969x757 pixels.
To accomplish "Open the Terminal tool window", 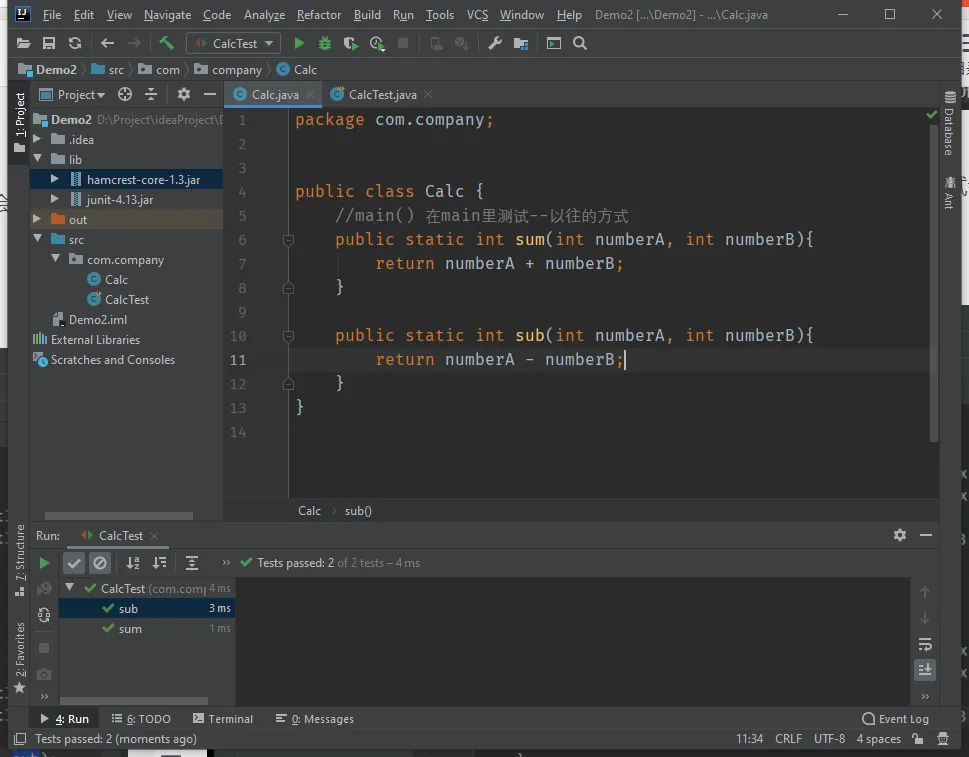I will pyautogui.click(x=222, y=719).
